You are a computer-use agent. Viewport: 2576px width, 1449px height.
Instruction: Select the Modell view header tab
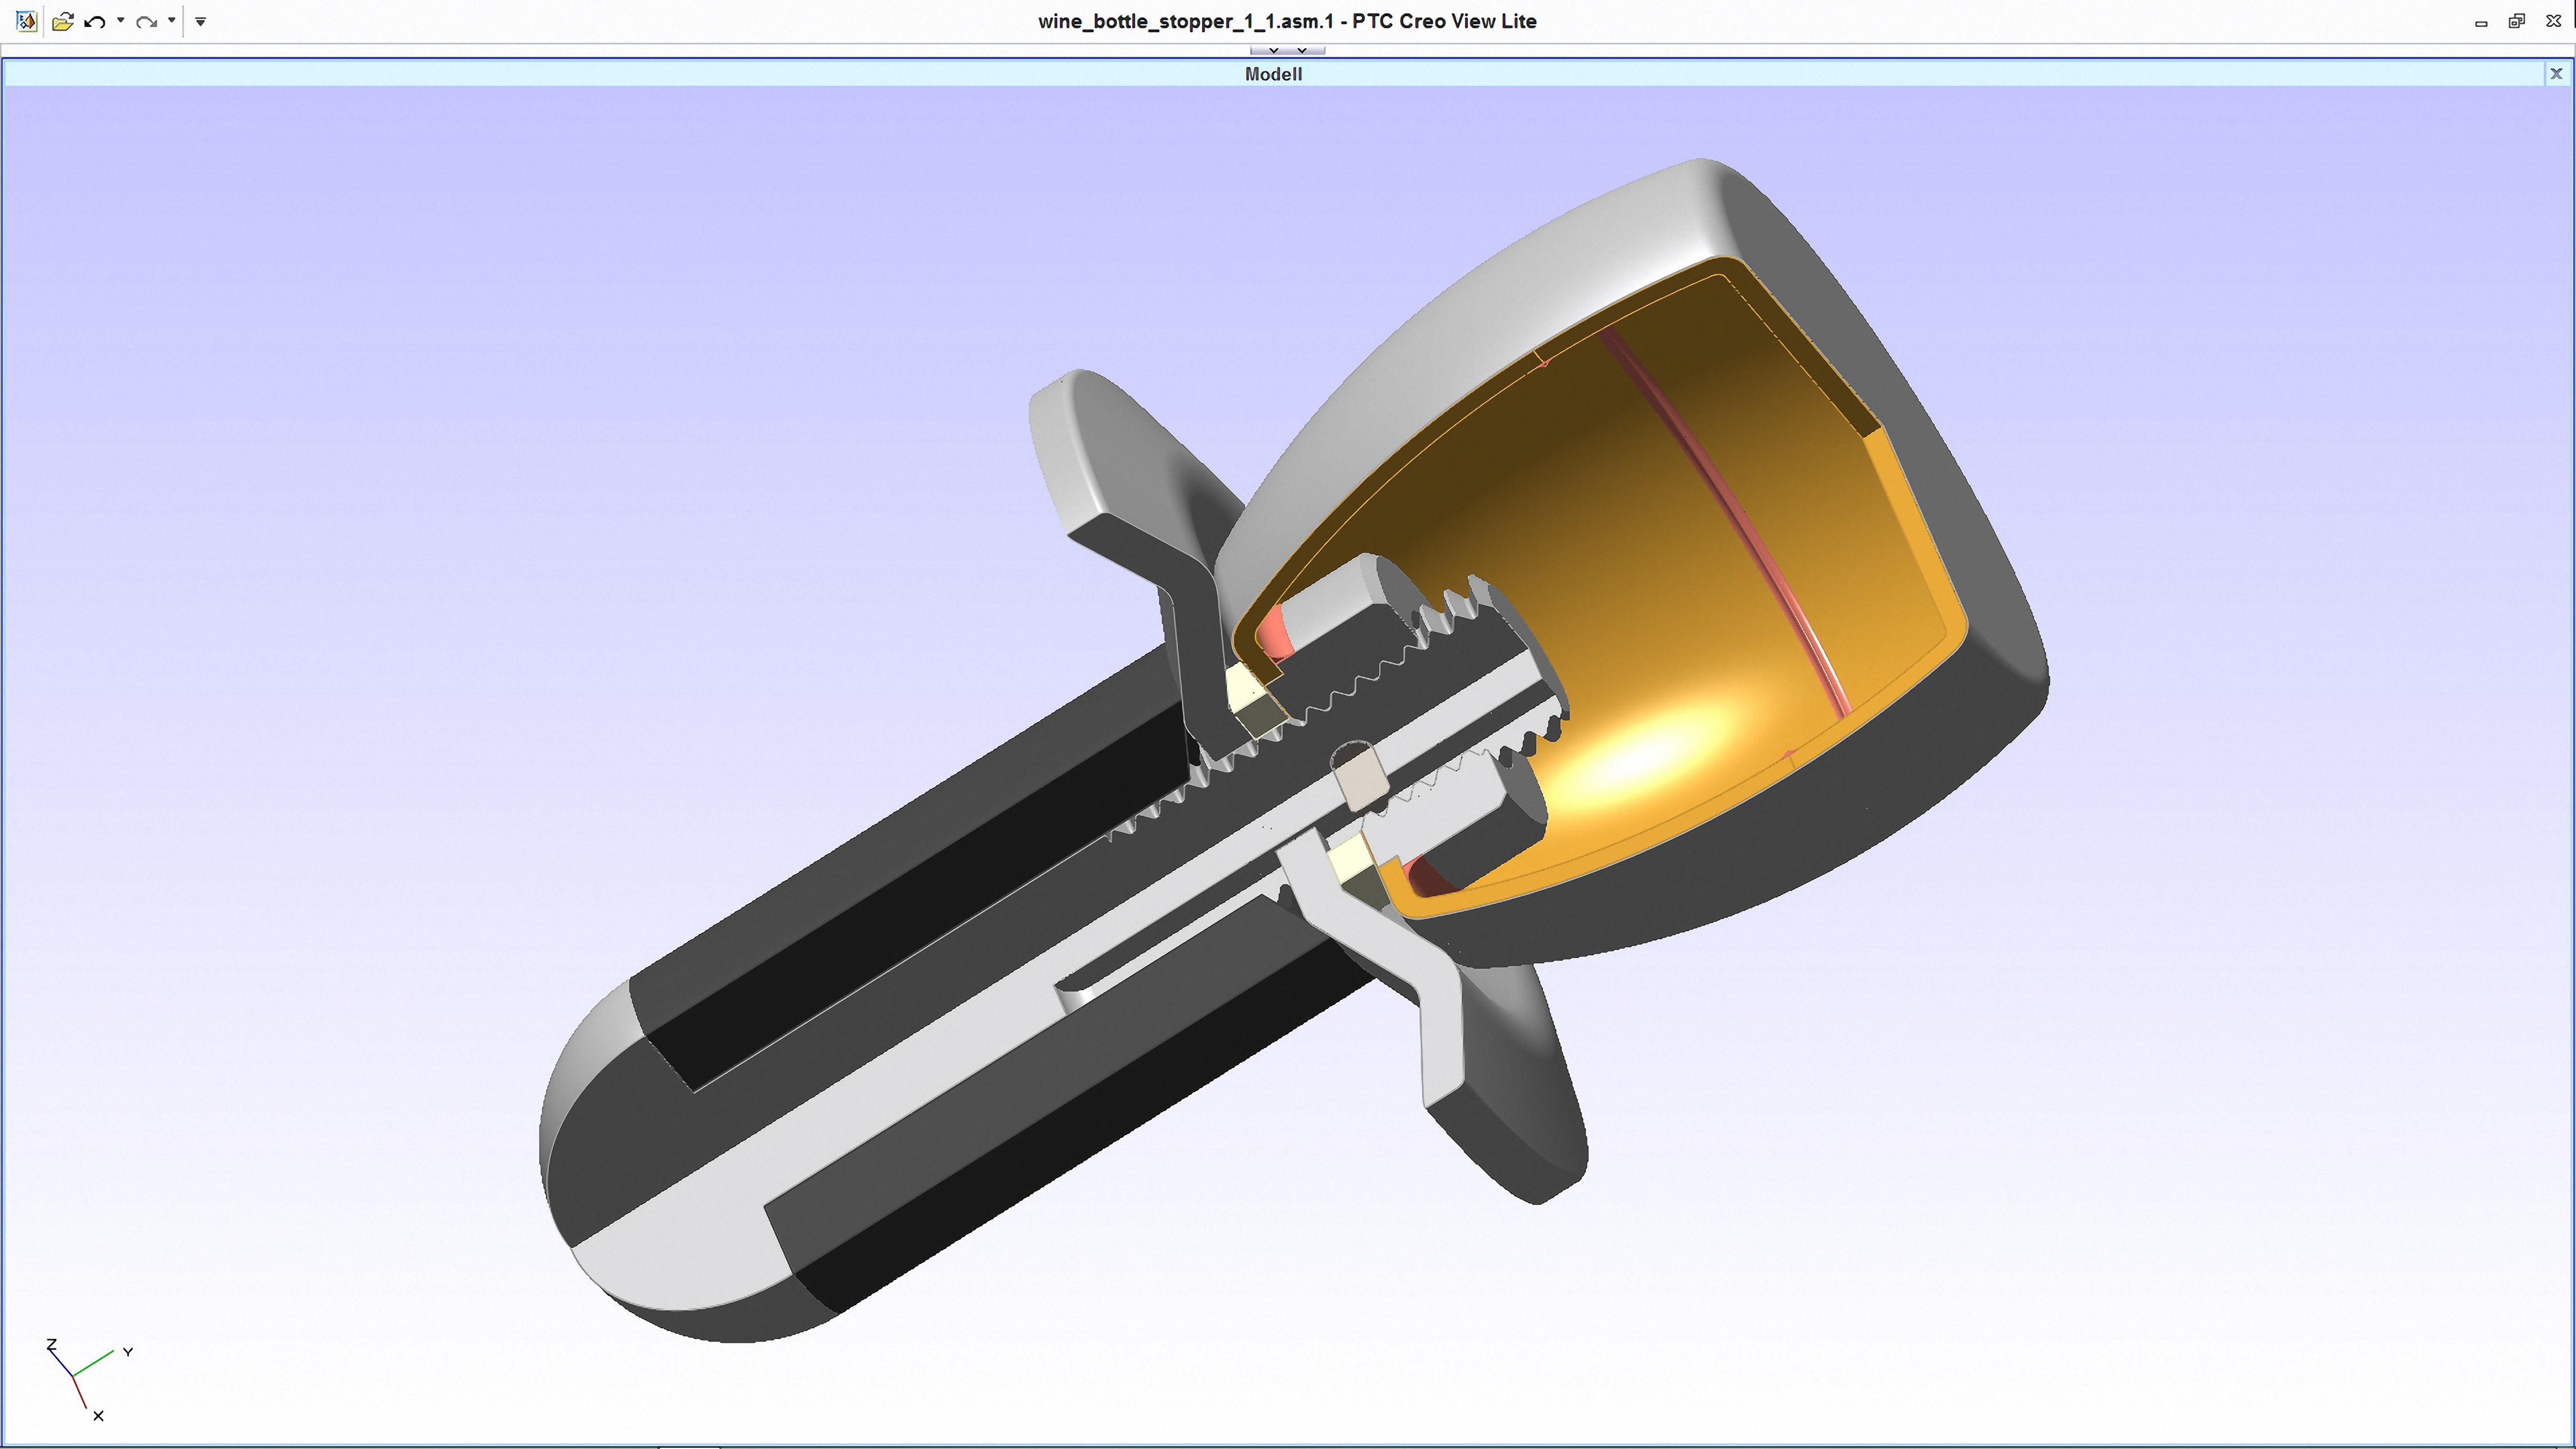(x=1272, y=74)
